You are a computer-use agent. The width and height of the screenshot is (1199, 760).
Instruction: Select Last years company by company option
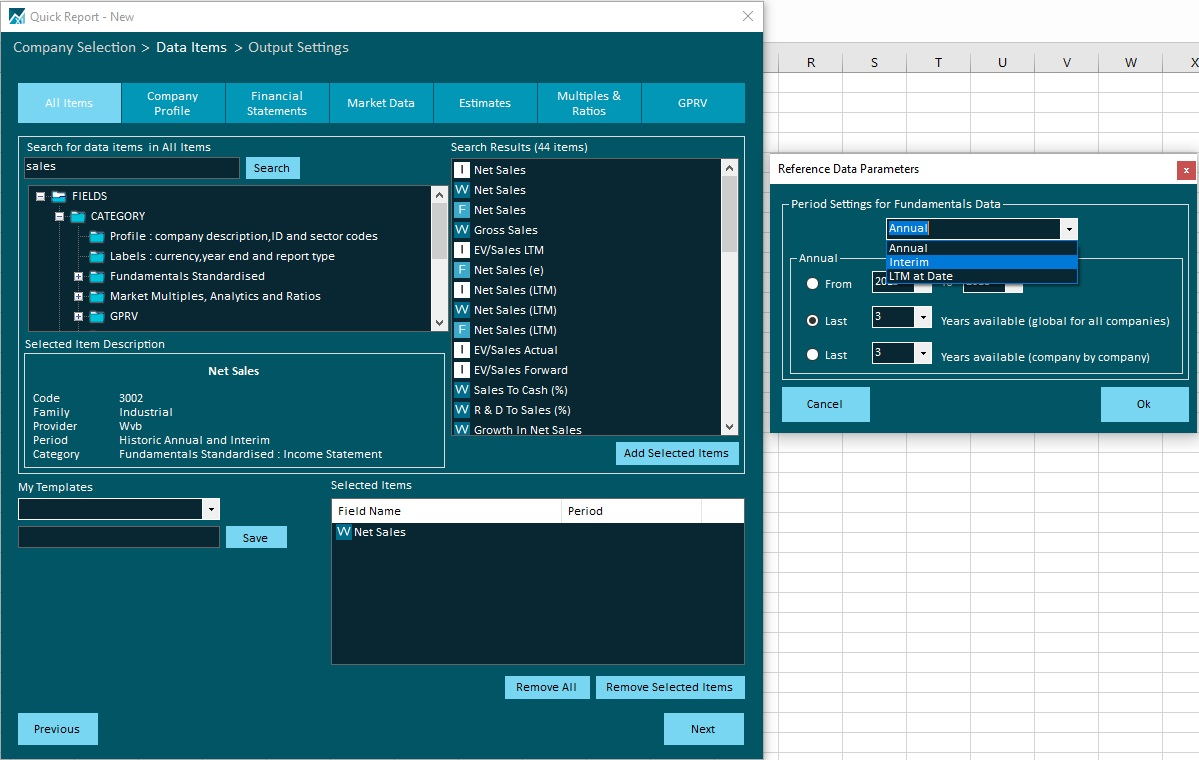tap(812, 355)
